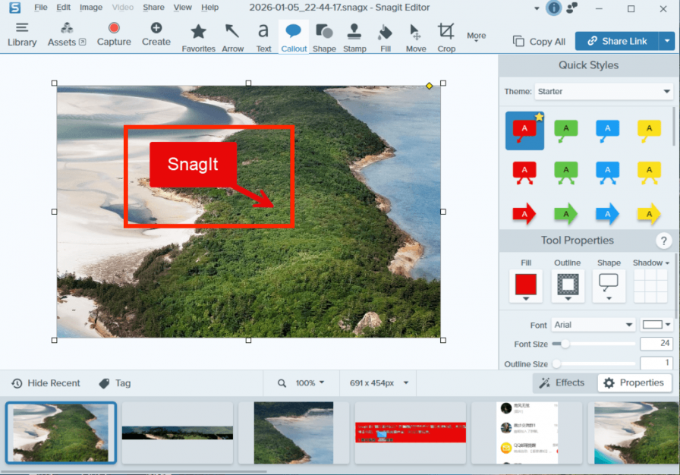Select the Arrow tool
Viewport: 680px width, 475px height.
tap(231, 36)
